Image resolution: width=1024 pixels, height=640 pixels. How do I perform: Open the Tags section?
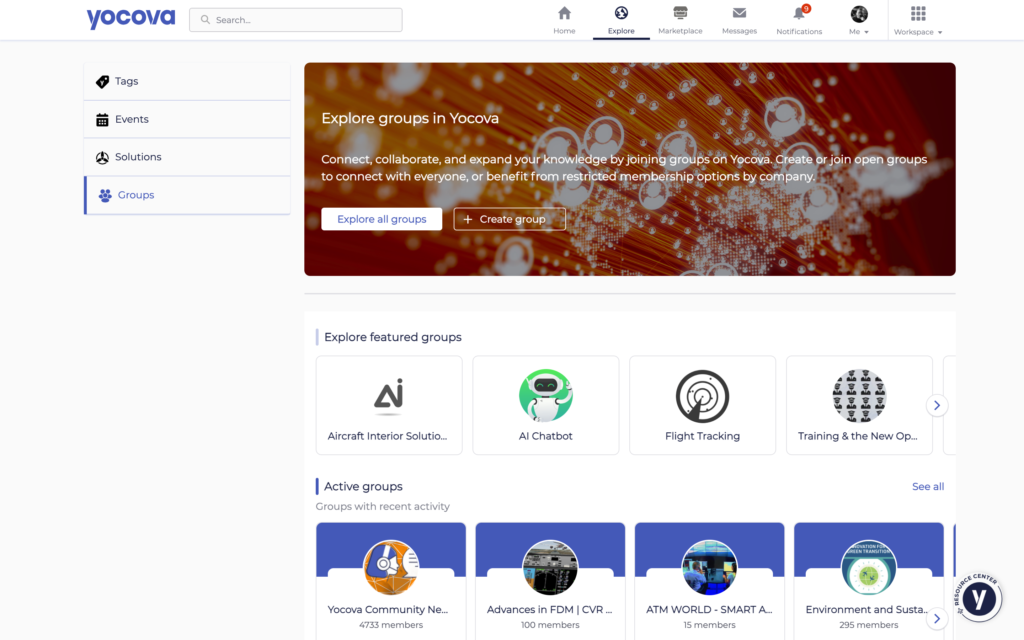[x=187, y=82]
